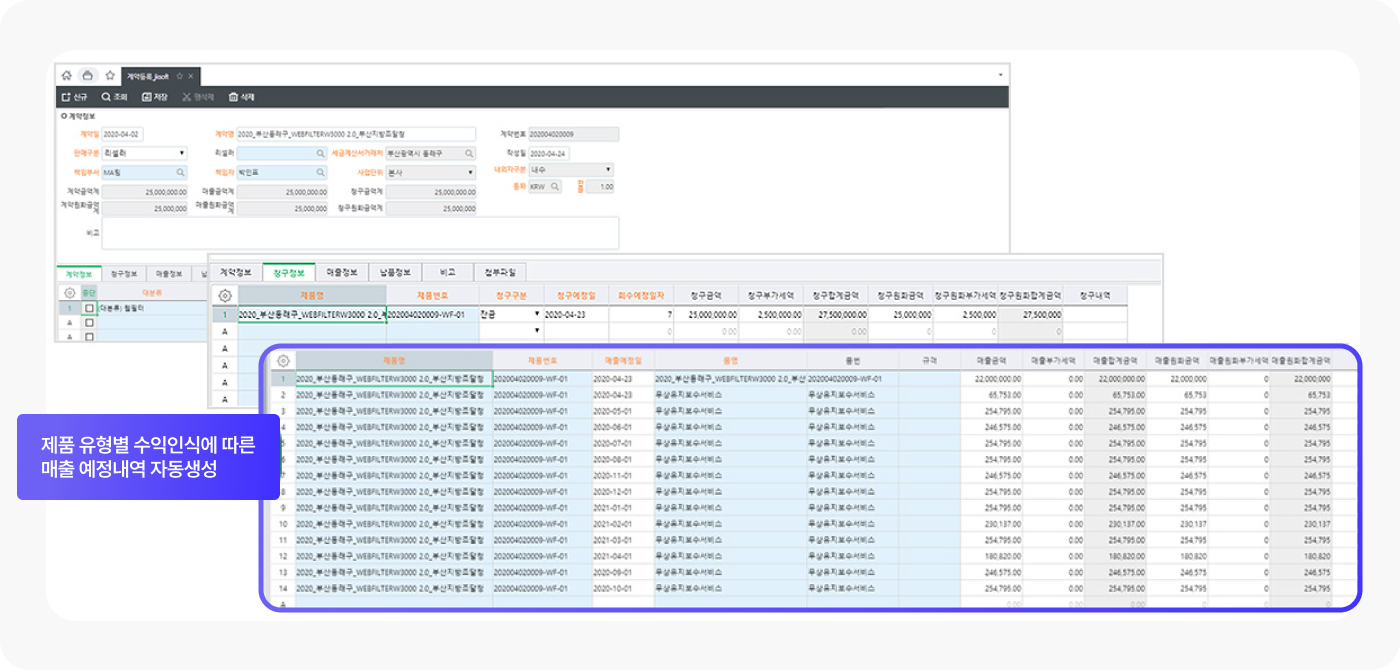Delete the selected row with 행삭제
The image size is (1400, 670).
198,97
